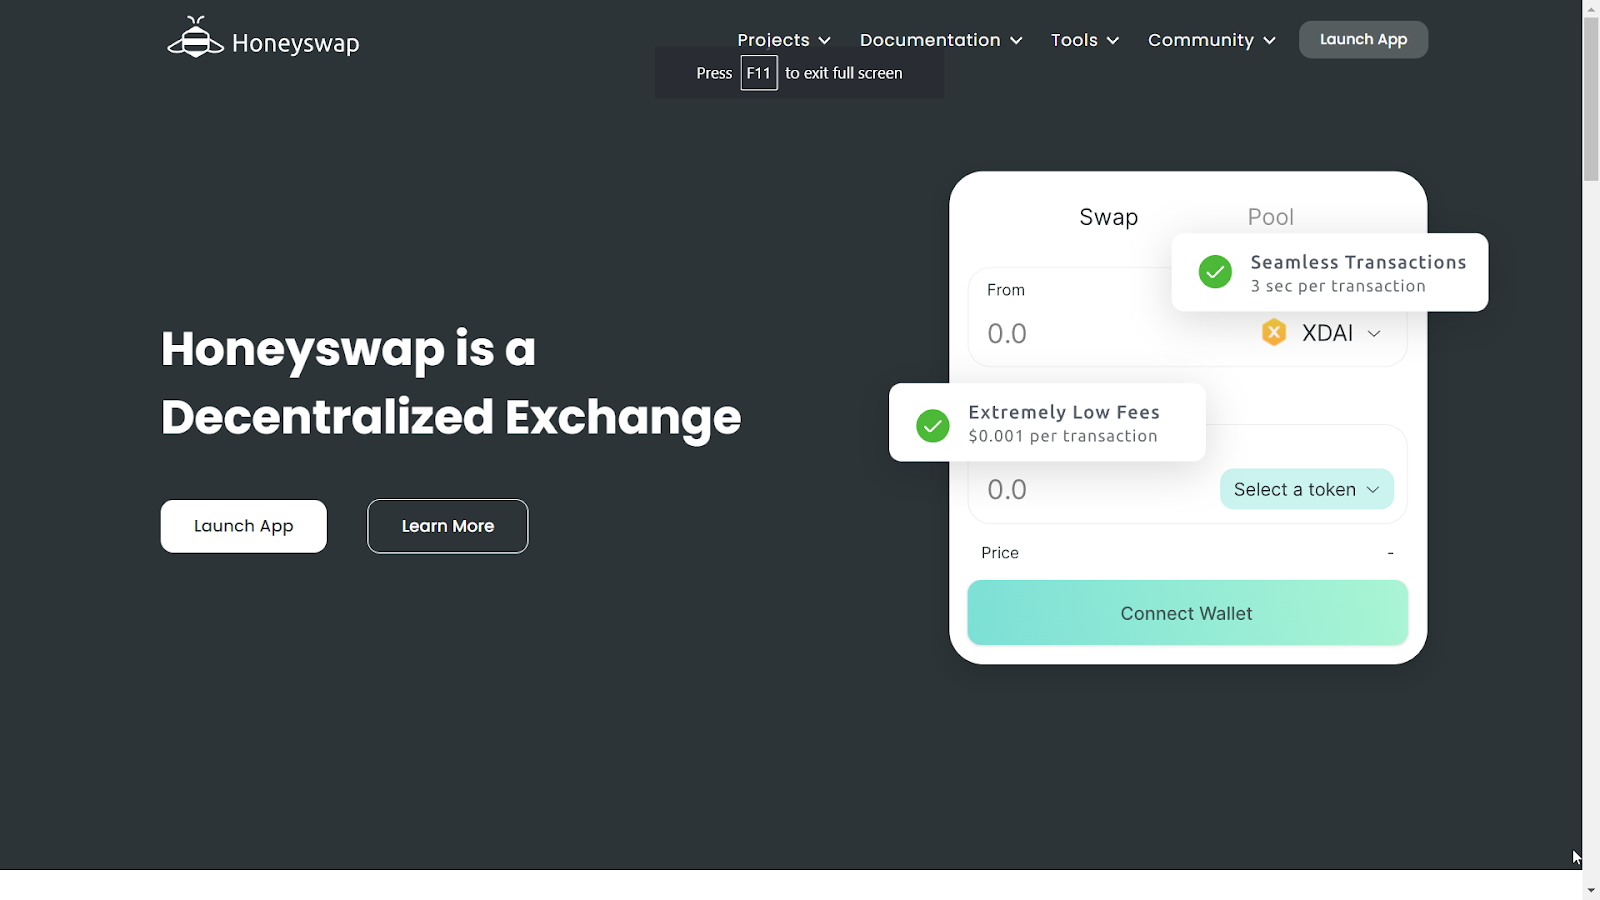Click the scrollbar up arrow
The height and width of the screenshot is (900, 1600).
point(1591,8)
